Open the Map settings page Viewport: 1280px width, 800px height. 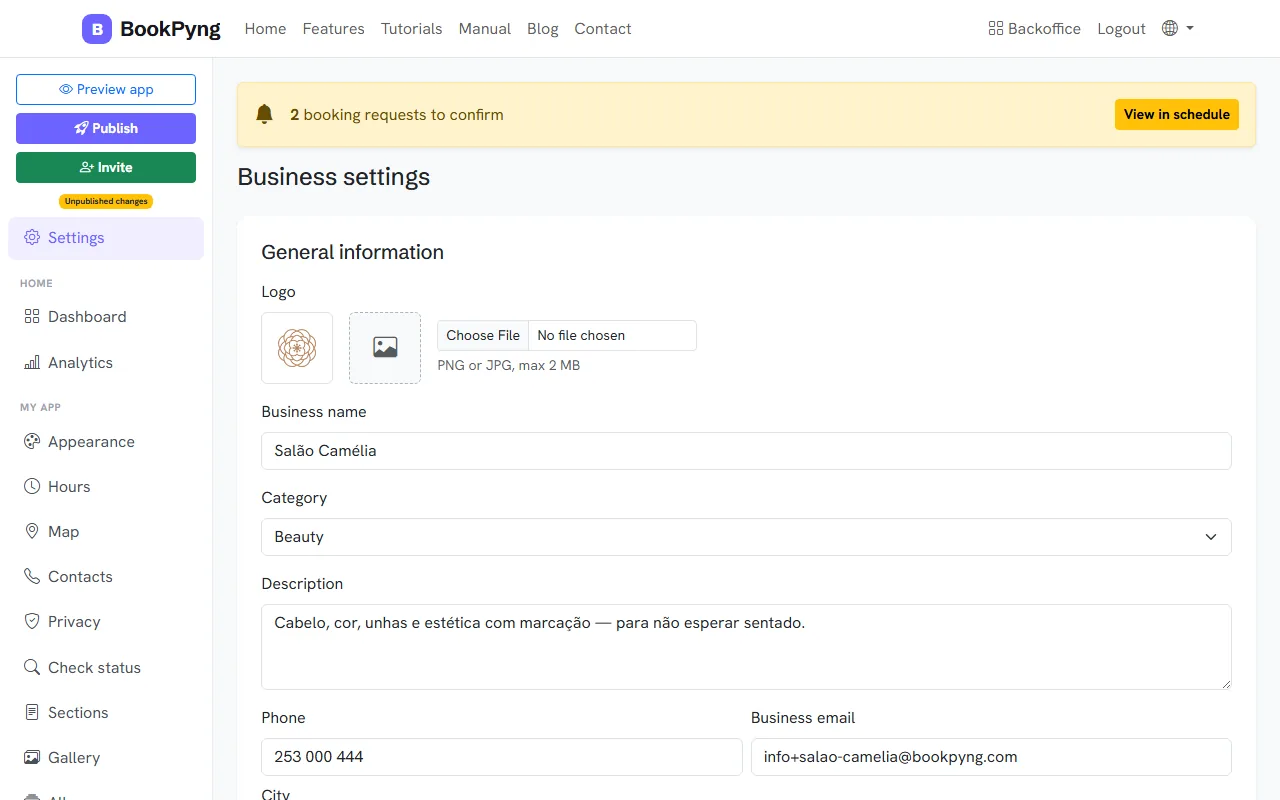106,532
